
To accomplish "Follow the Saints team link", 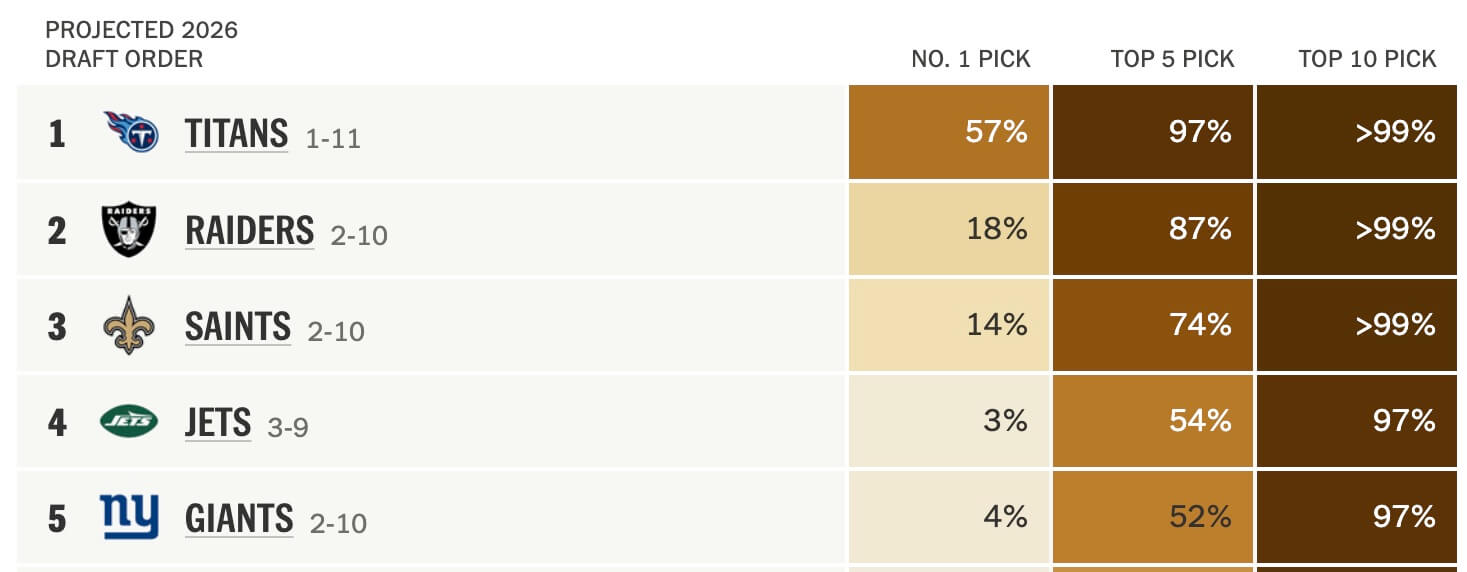I will click(238, 326).
